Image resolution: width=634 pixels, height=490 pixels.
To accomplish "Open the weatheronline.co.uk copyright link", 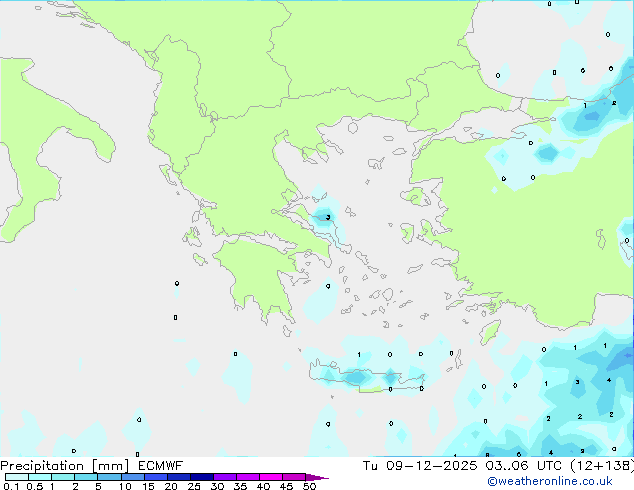I will [x=550, y=481].
